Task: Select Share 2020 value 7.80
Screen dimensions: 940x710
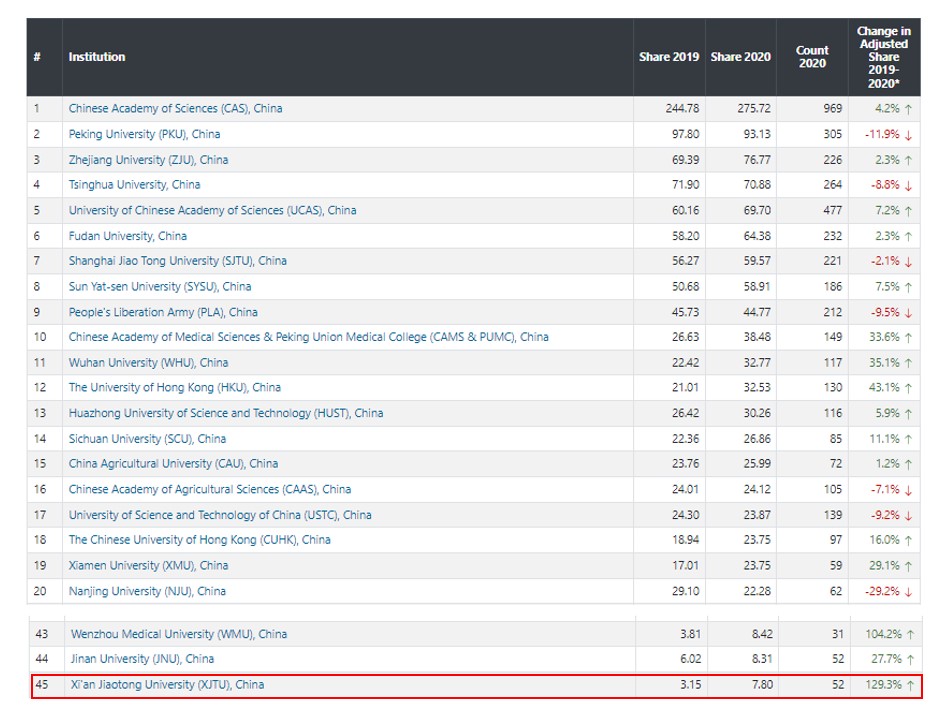Action: click(763, 684)
